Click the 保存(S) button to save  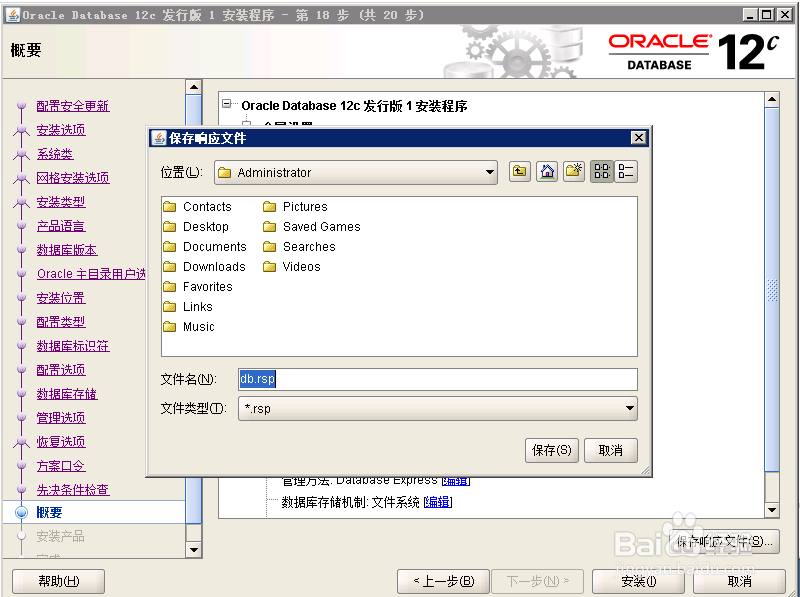point(551,450)
